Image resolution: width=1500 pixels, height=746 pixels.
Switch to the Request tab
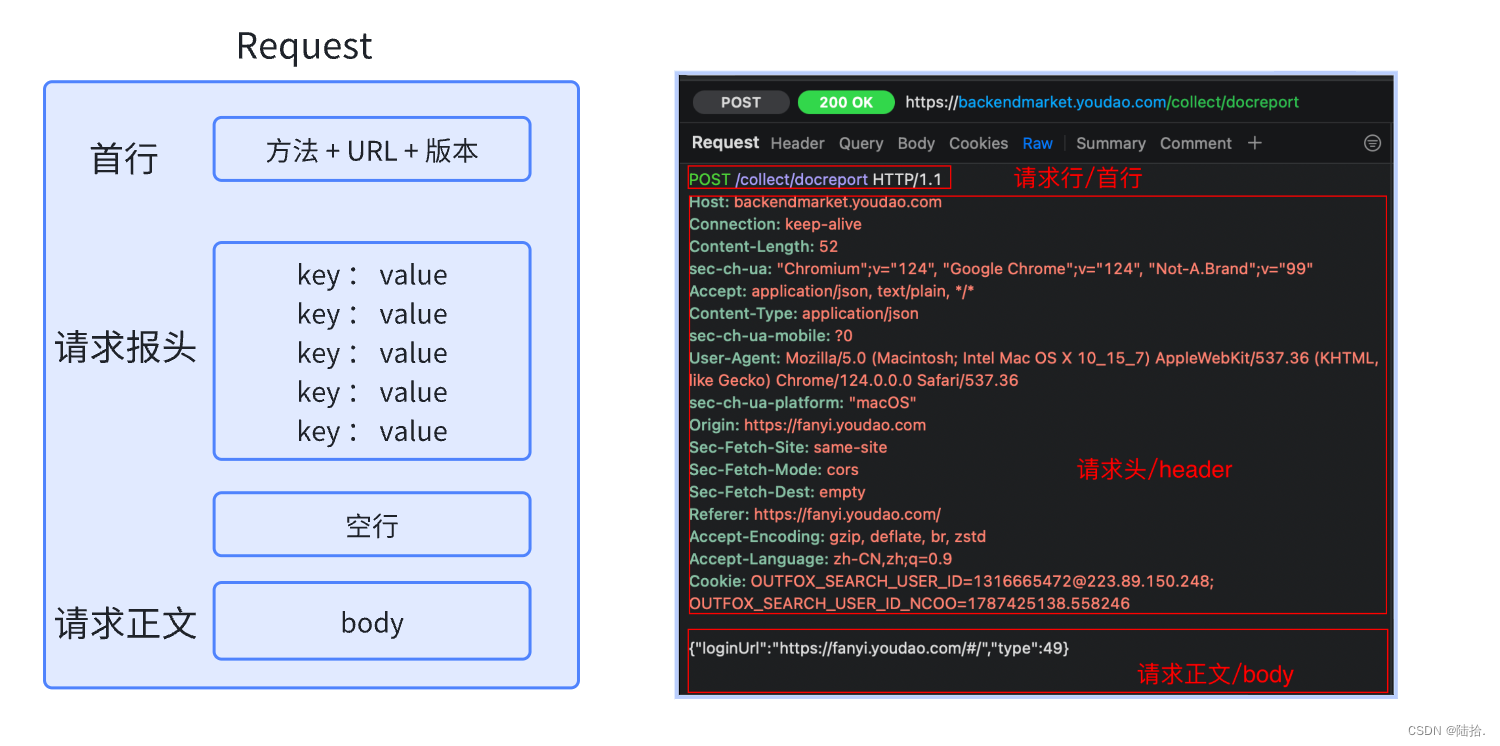pos(725,143)
